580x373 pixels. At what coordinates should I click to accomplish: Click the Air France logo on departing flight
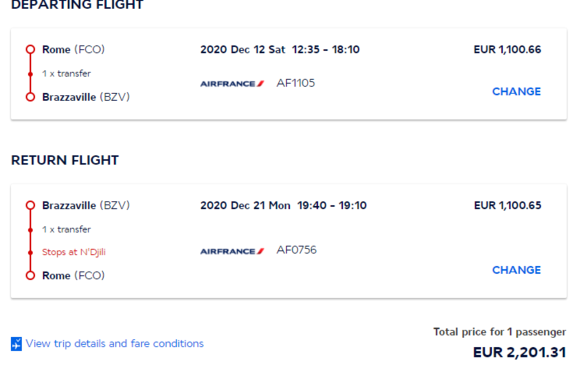click(x=232, y=84)
